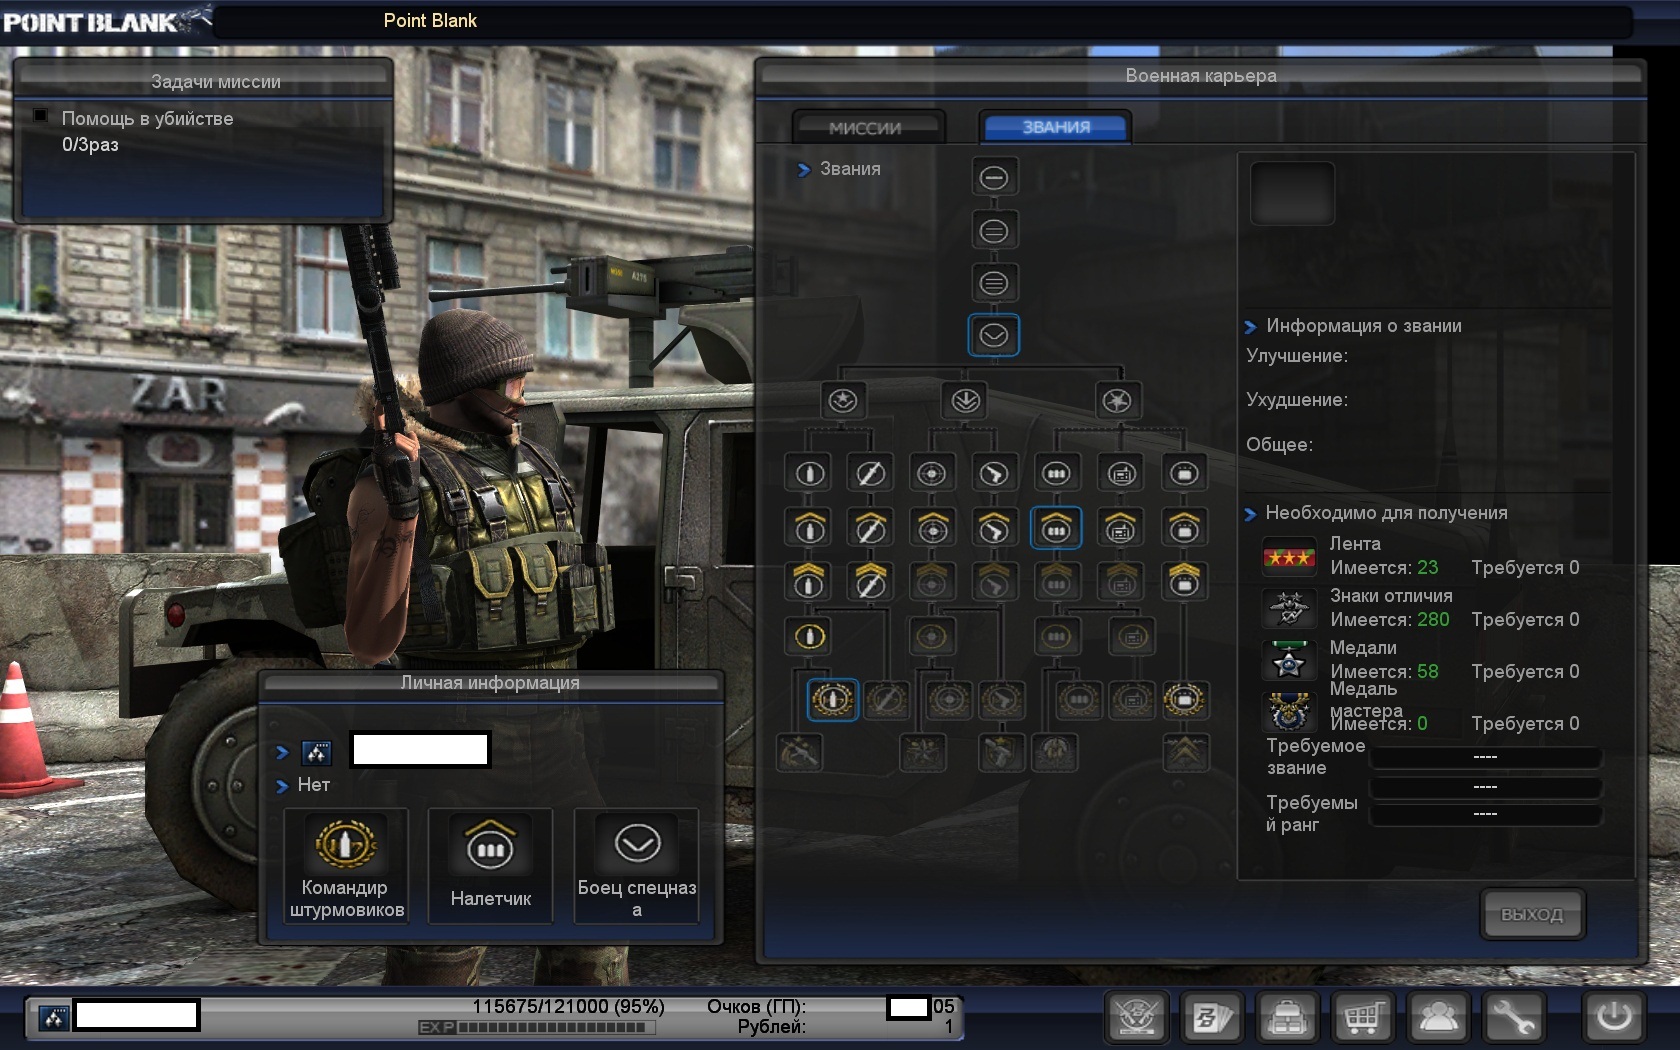The image size is (1680, 1050).
Task: Click the wrench settings icon
Action: (1514, 1018)
